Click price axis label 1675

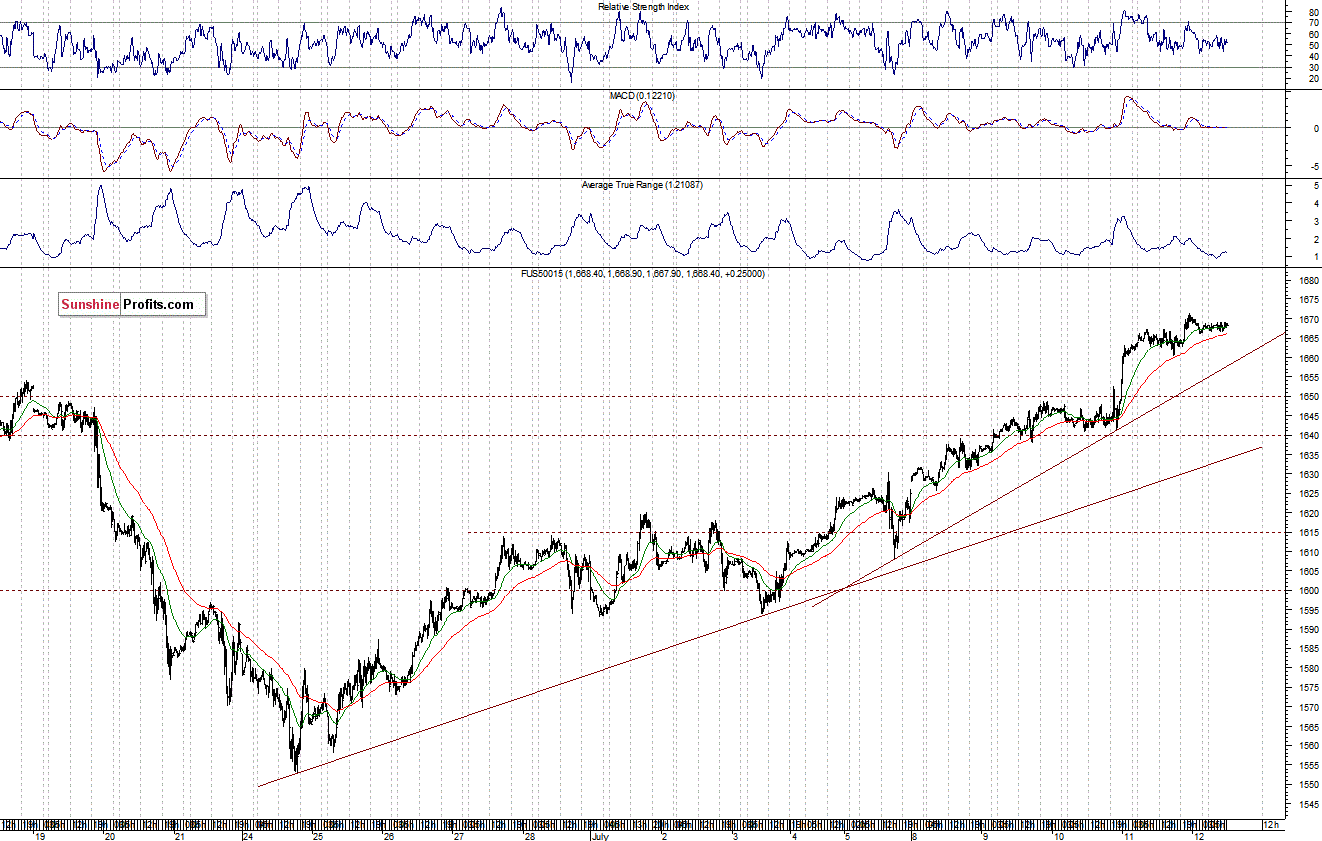(1308, 300)
